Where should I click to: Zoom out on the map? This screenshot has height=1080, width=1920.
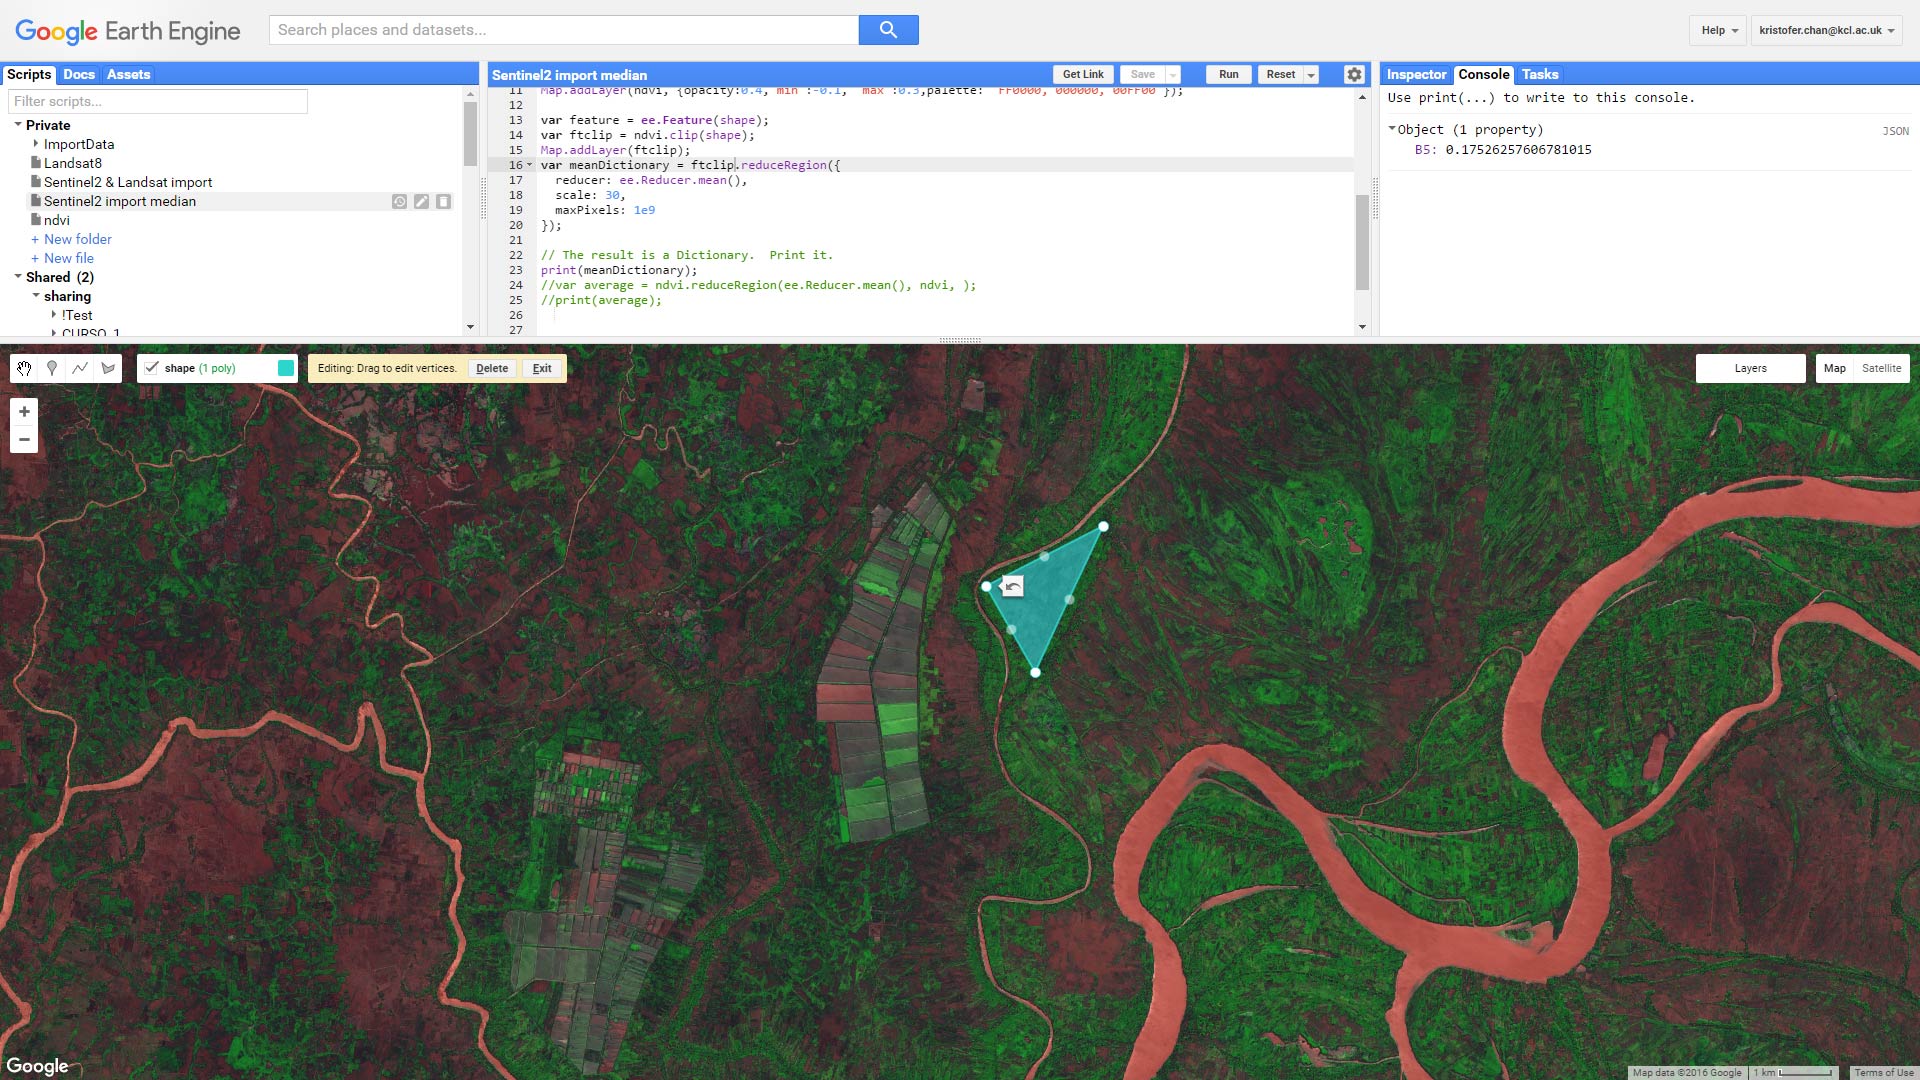(24, 439)
